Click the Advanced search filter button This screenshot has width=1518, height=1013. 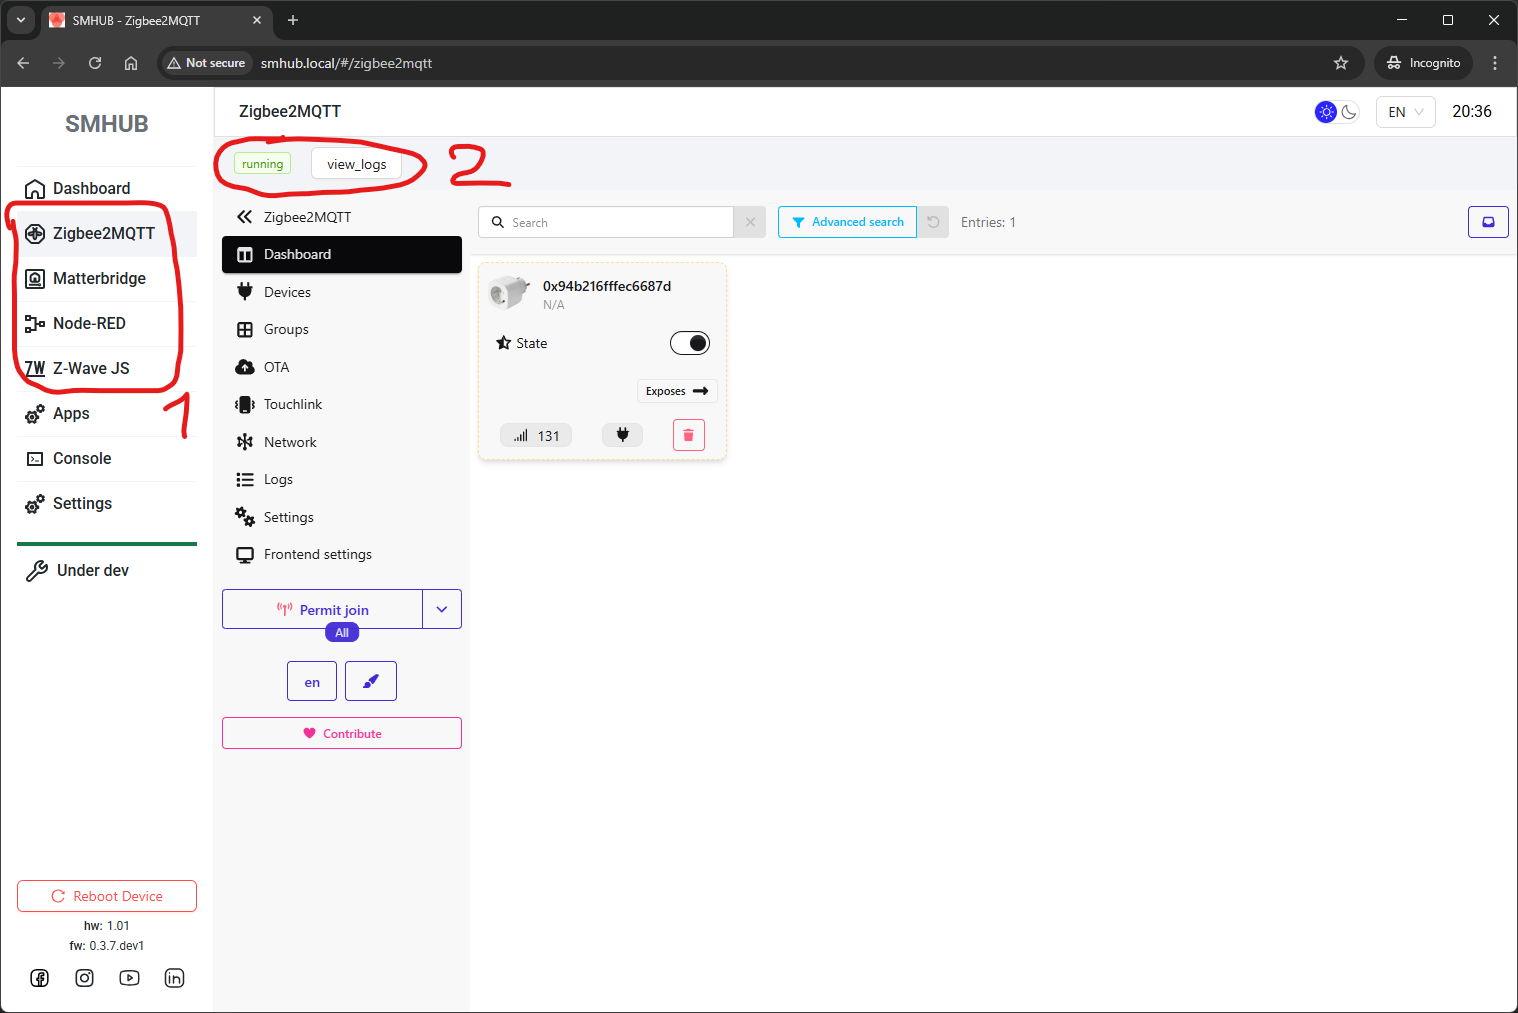click(x=847, y=222)
